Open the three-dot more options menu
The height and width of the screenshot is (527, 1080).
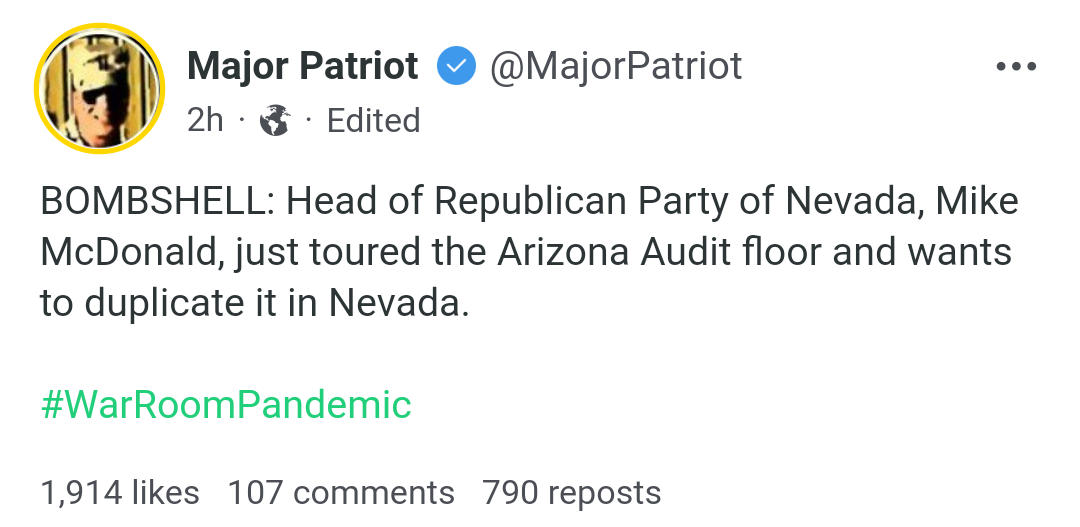[x=1017, y=67]
